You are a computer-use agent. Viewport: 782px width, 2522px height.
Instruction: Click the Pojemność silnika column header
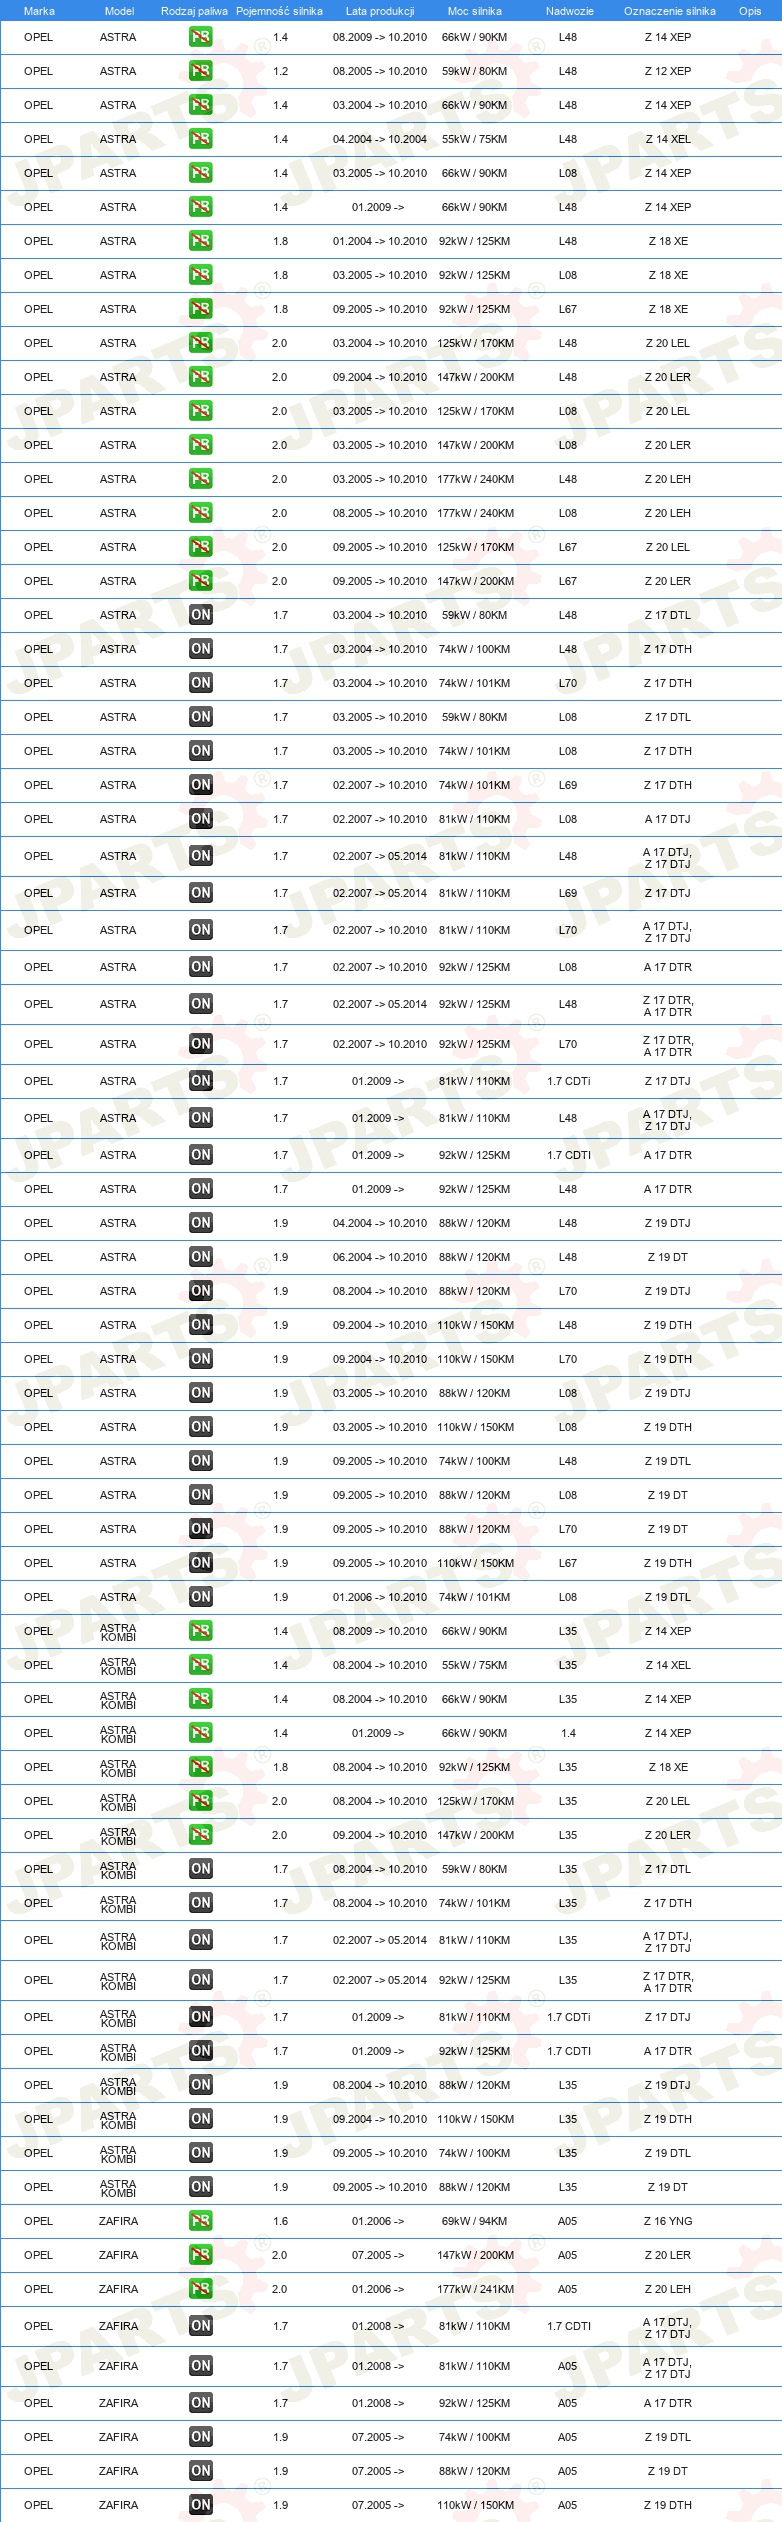click(x=279, y=11)
